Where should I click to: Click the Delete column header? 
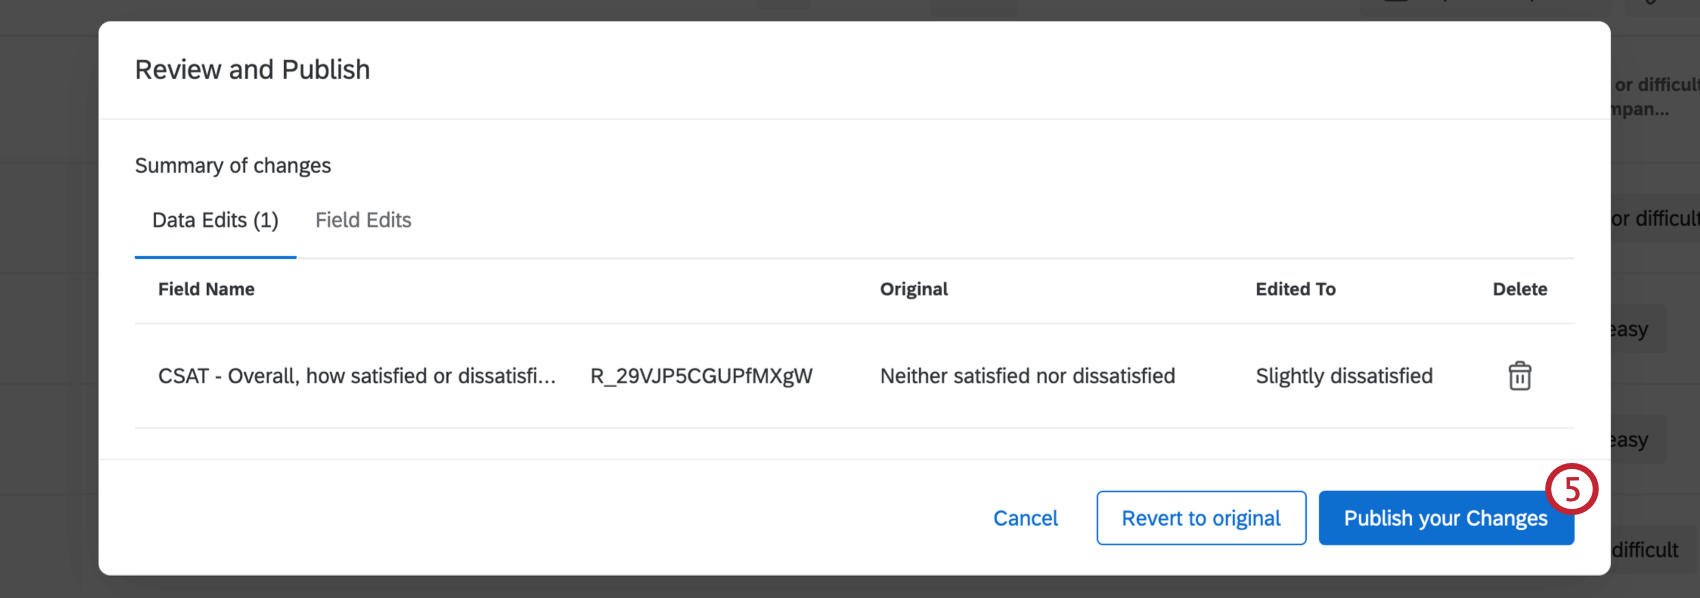[x=1520, y=289]
